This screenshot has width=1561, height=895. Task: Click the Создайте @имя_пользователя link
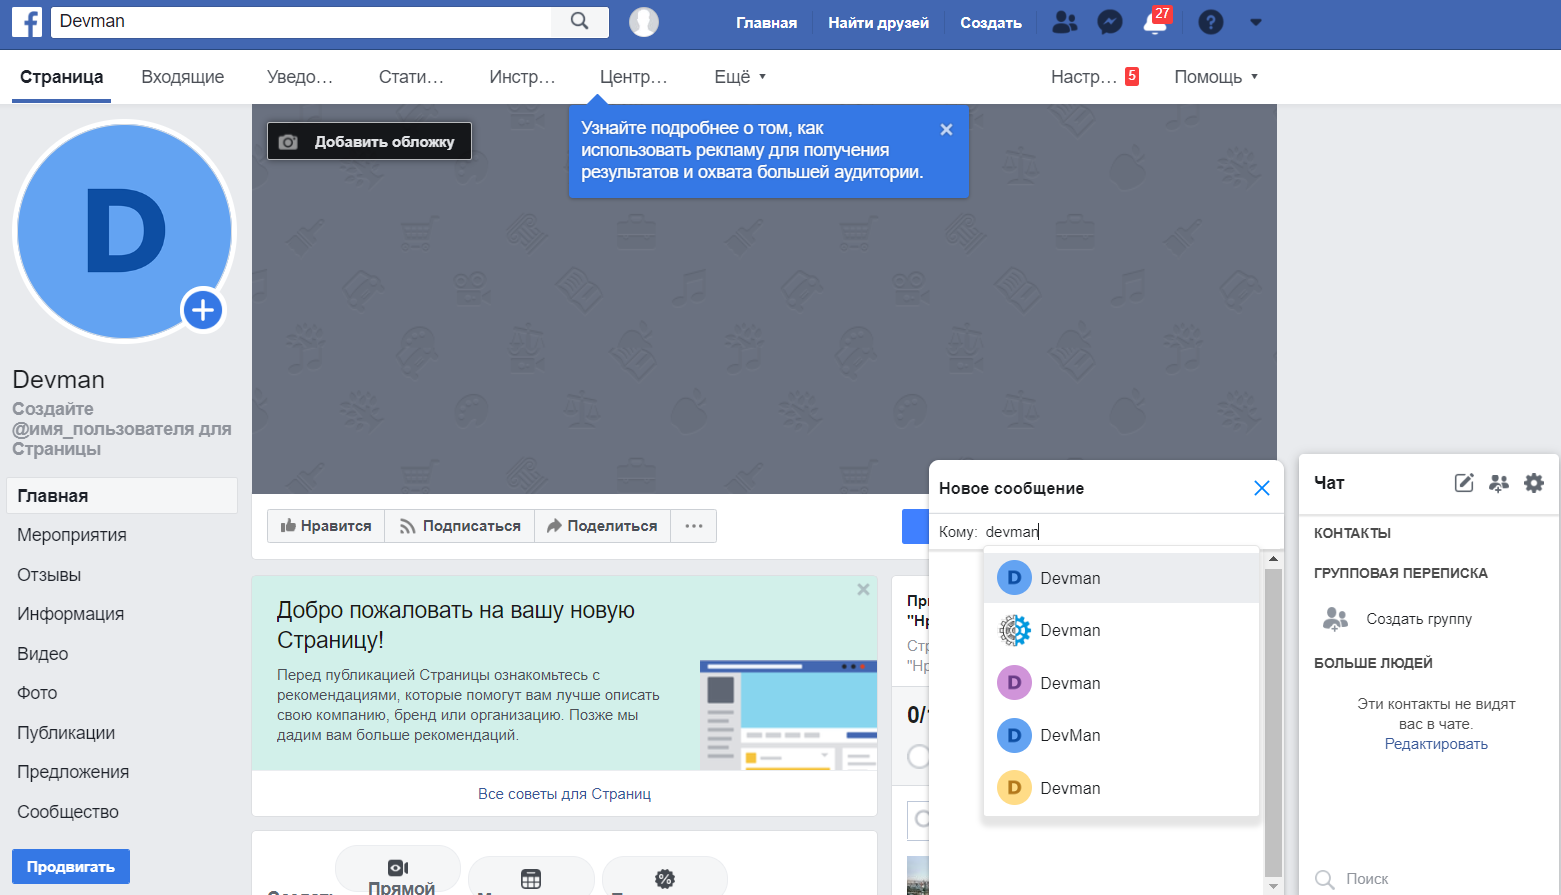(x=122, y=429)
